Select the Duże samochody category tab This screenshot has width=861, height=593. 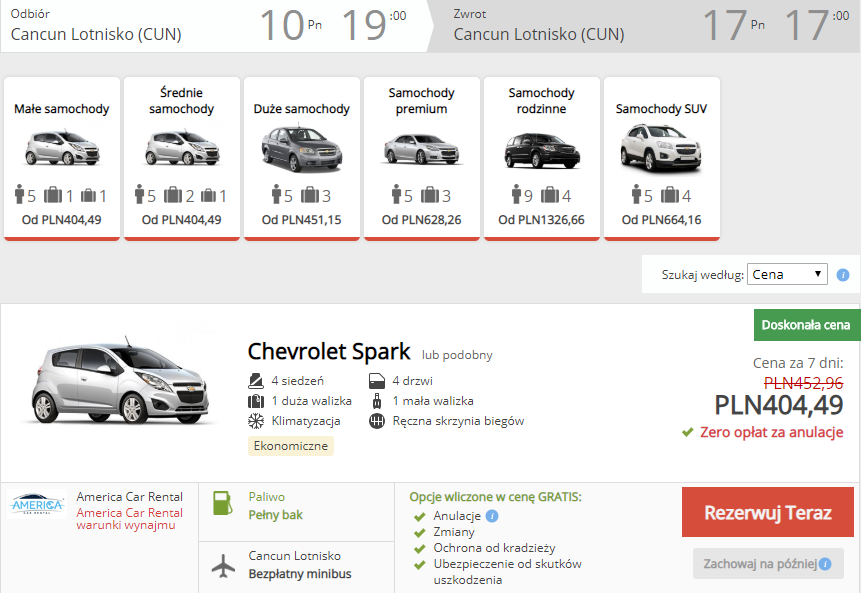(x=301, y=158)
